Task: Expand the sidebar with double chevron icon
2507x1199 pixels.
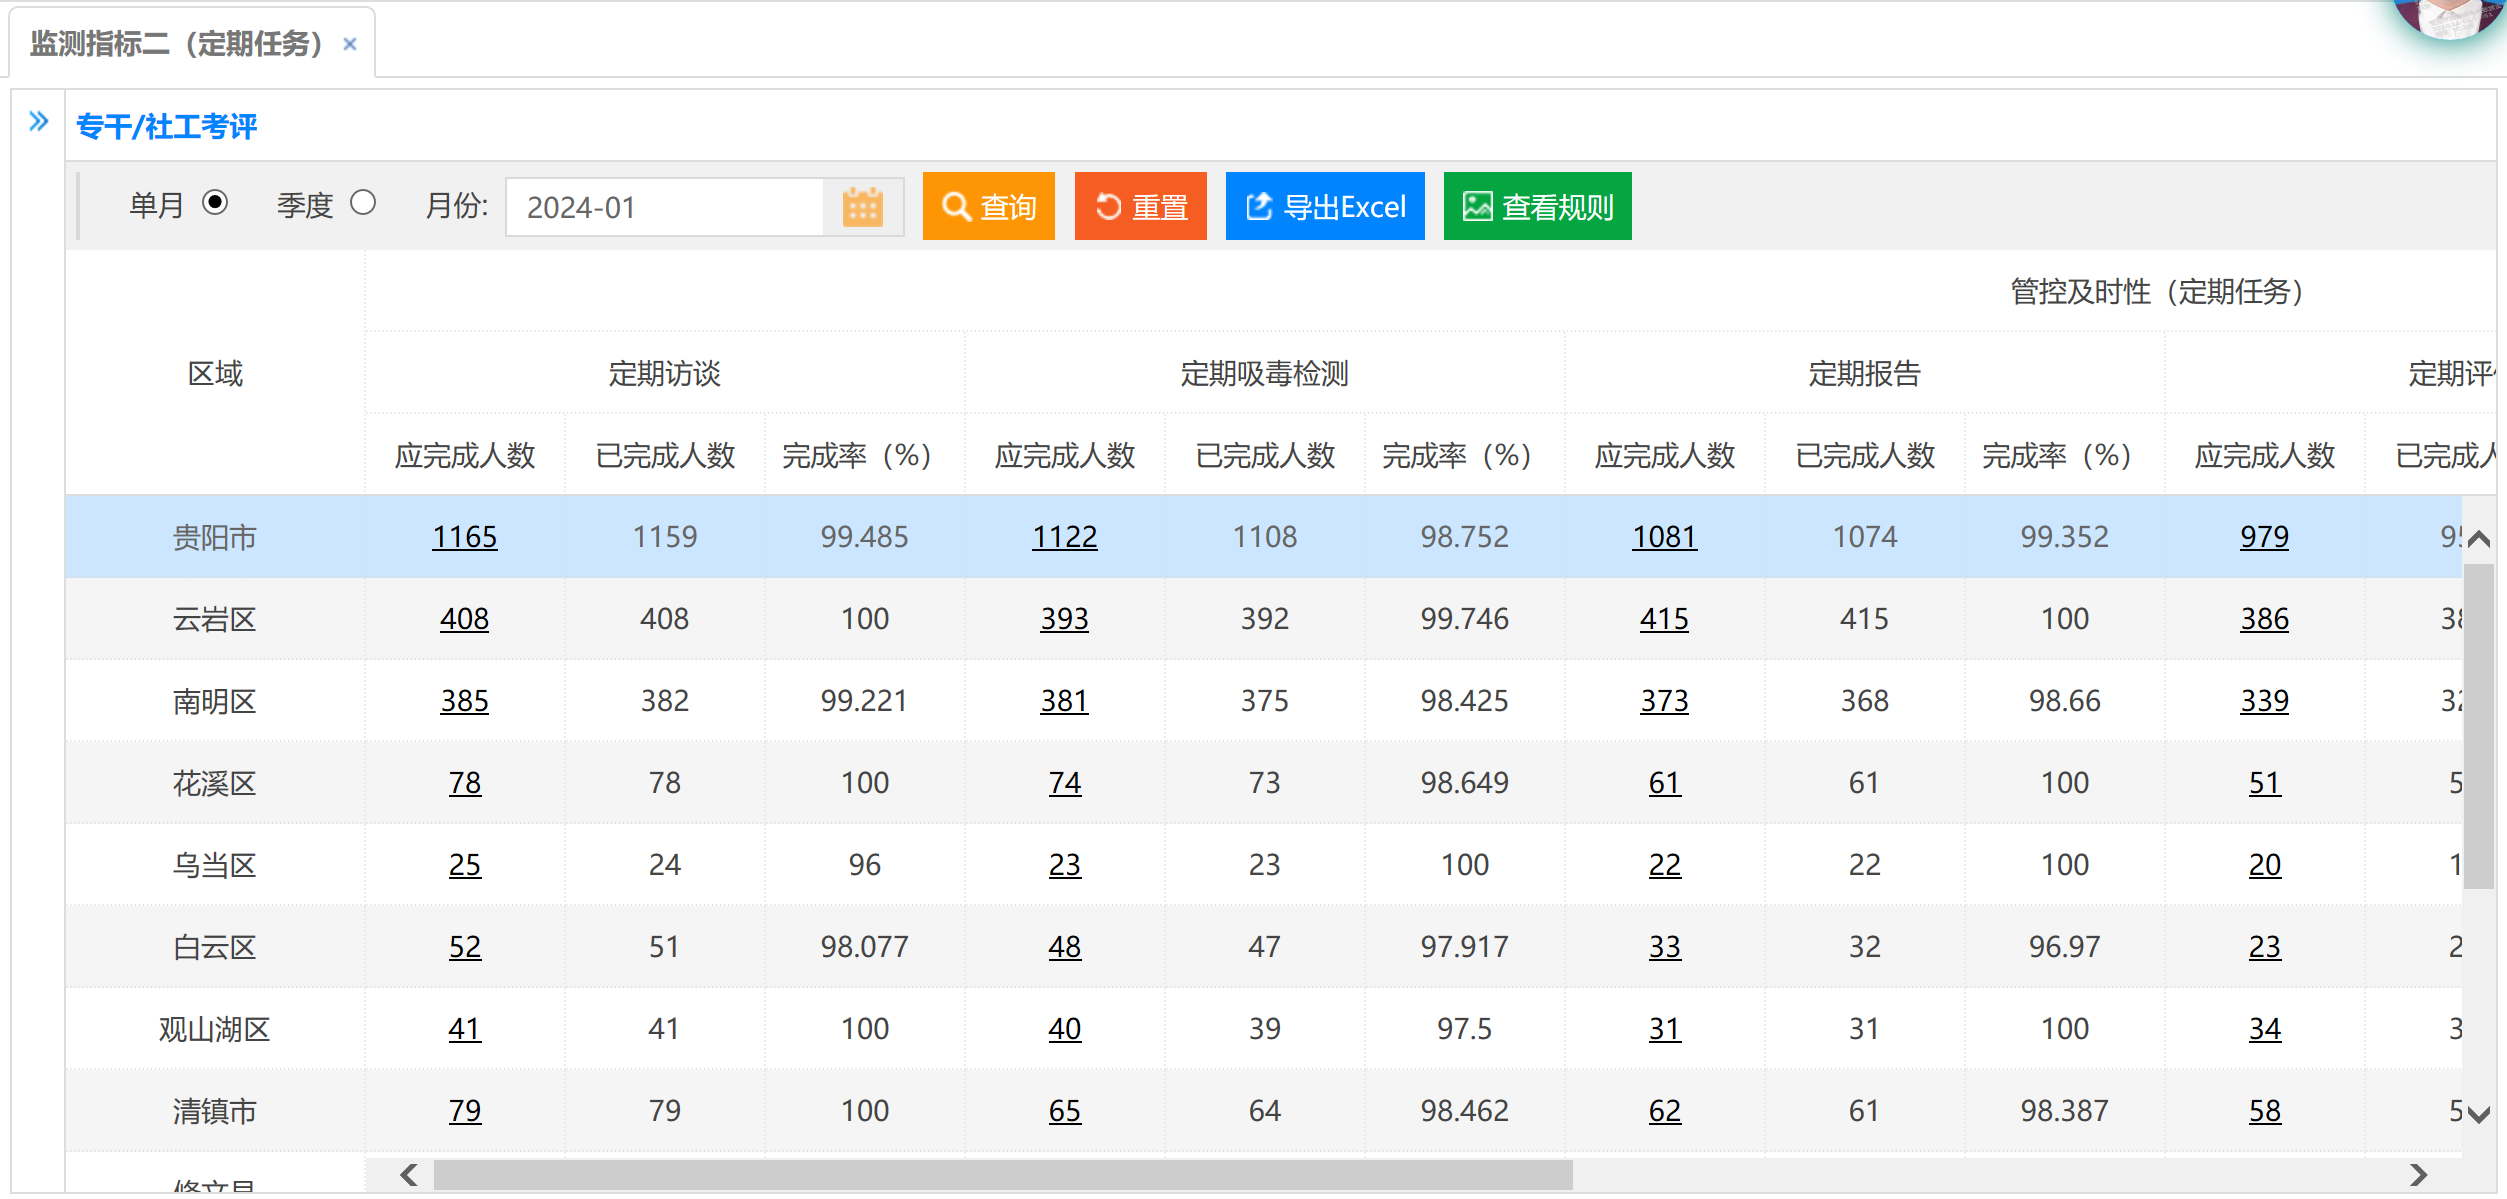Action: (38, 122)
